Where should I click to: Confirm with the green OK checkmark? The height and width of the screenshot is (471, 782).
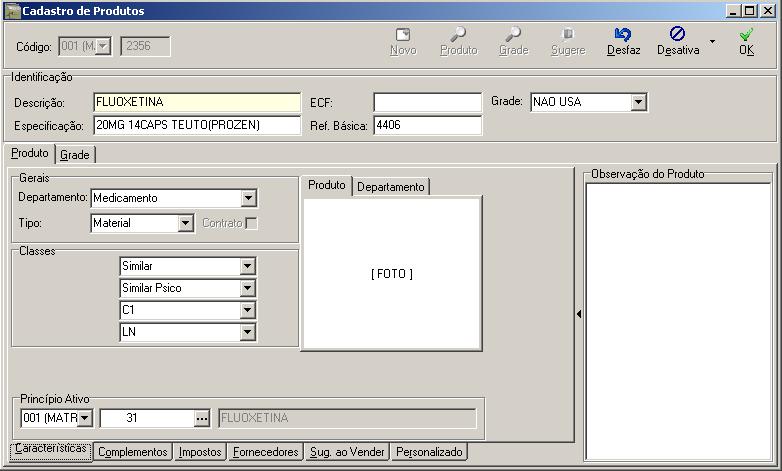point(746,34)
